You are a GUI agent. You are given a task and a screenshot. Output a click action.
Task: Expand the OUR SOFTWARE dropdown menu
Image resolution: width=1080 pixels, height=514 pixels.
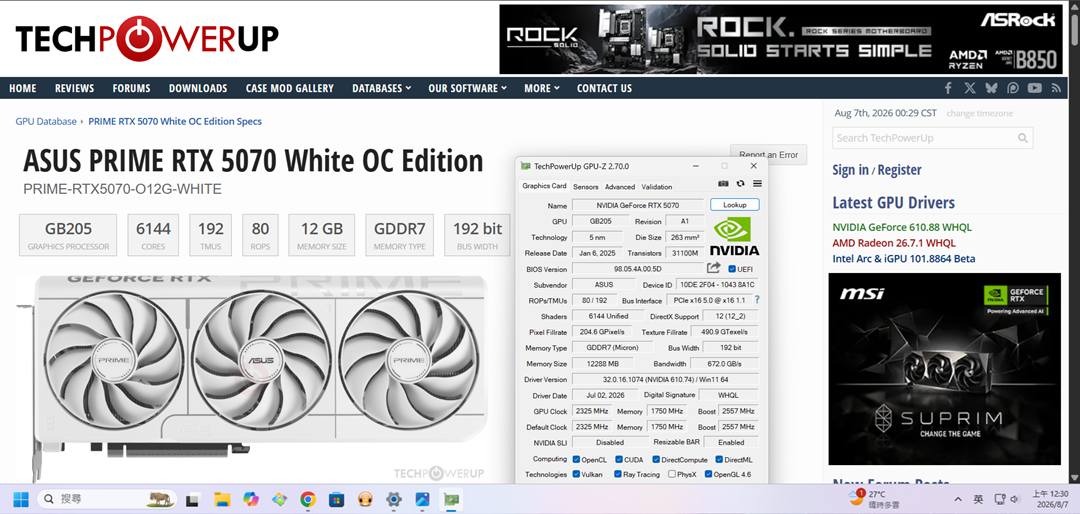(468, 88)
